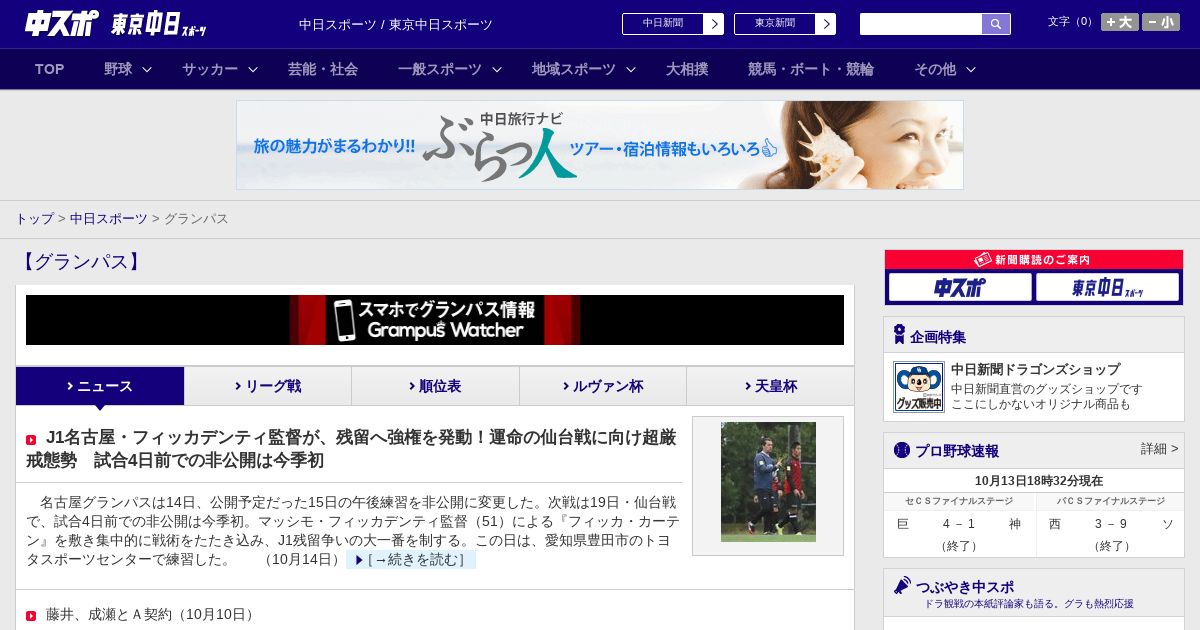
Task: Expand 地域スポーツ navigation dropdown
Action: click(x=584, y=69)
